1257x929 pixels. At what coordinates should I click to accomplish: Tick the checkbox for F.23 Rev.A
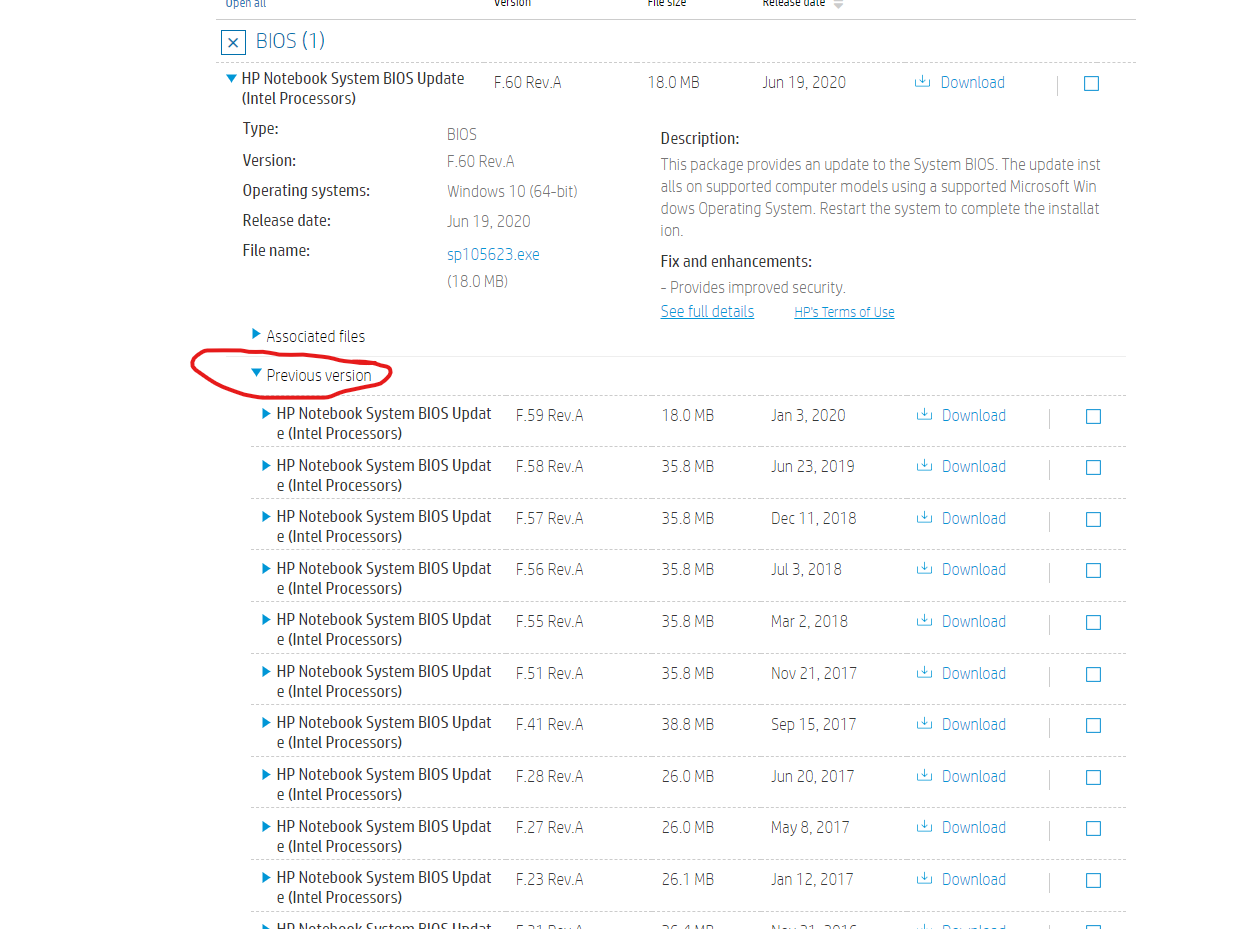pyautogui.click(x=1093, y=881)
